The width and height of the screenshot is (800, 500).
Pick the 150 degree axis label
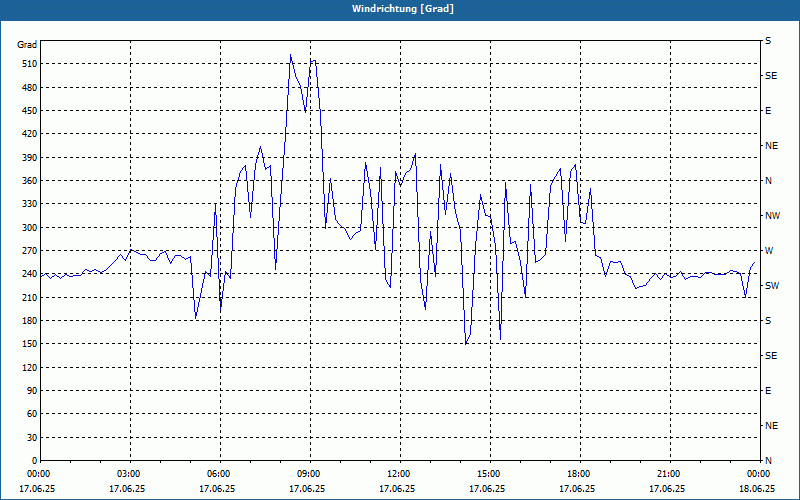(x=30, y=344)
